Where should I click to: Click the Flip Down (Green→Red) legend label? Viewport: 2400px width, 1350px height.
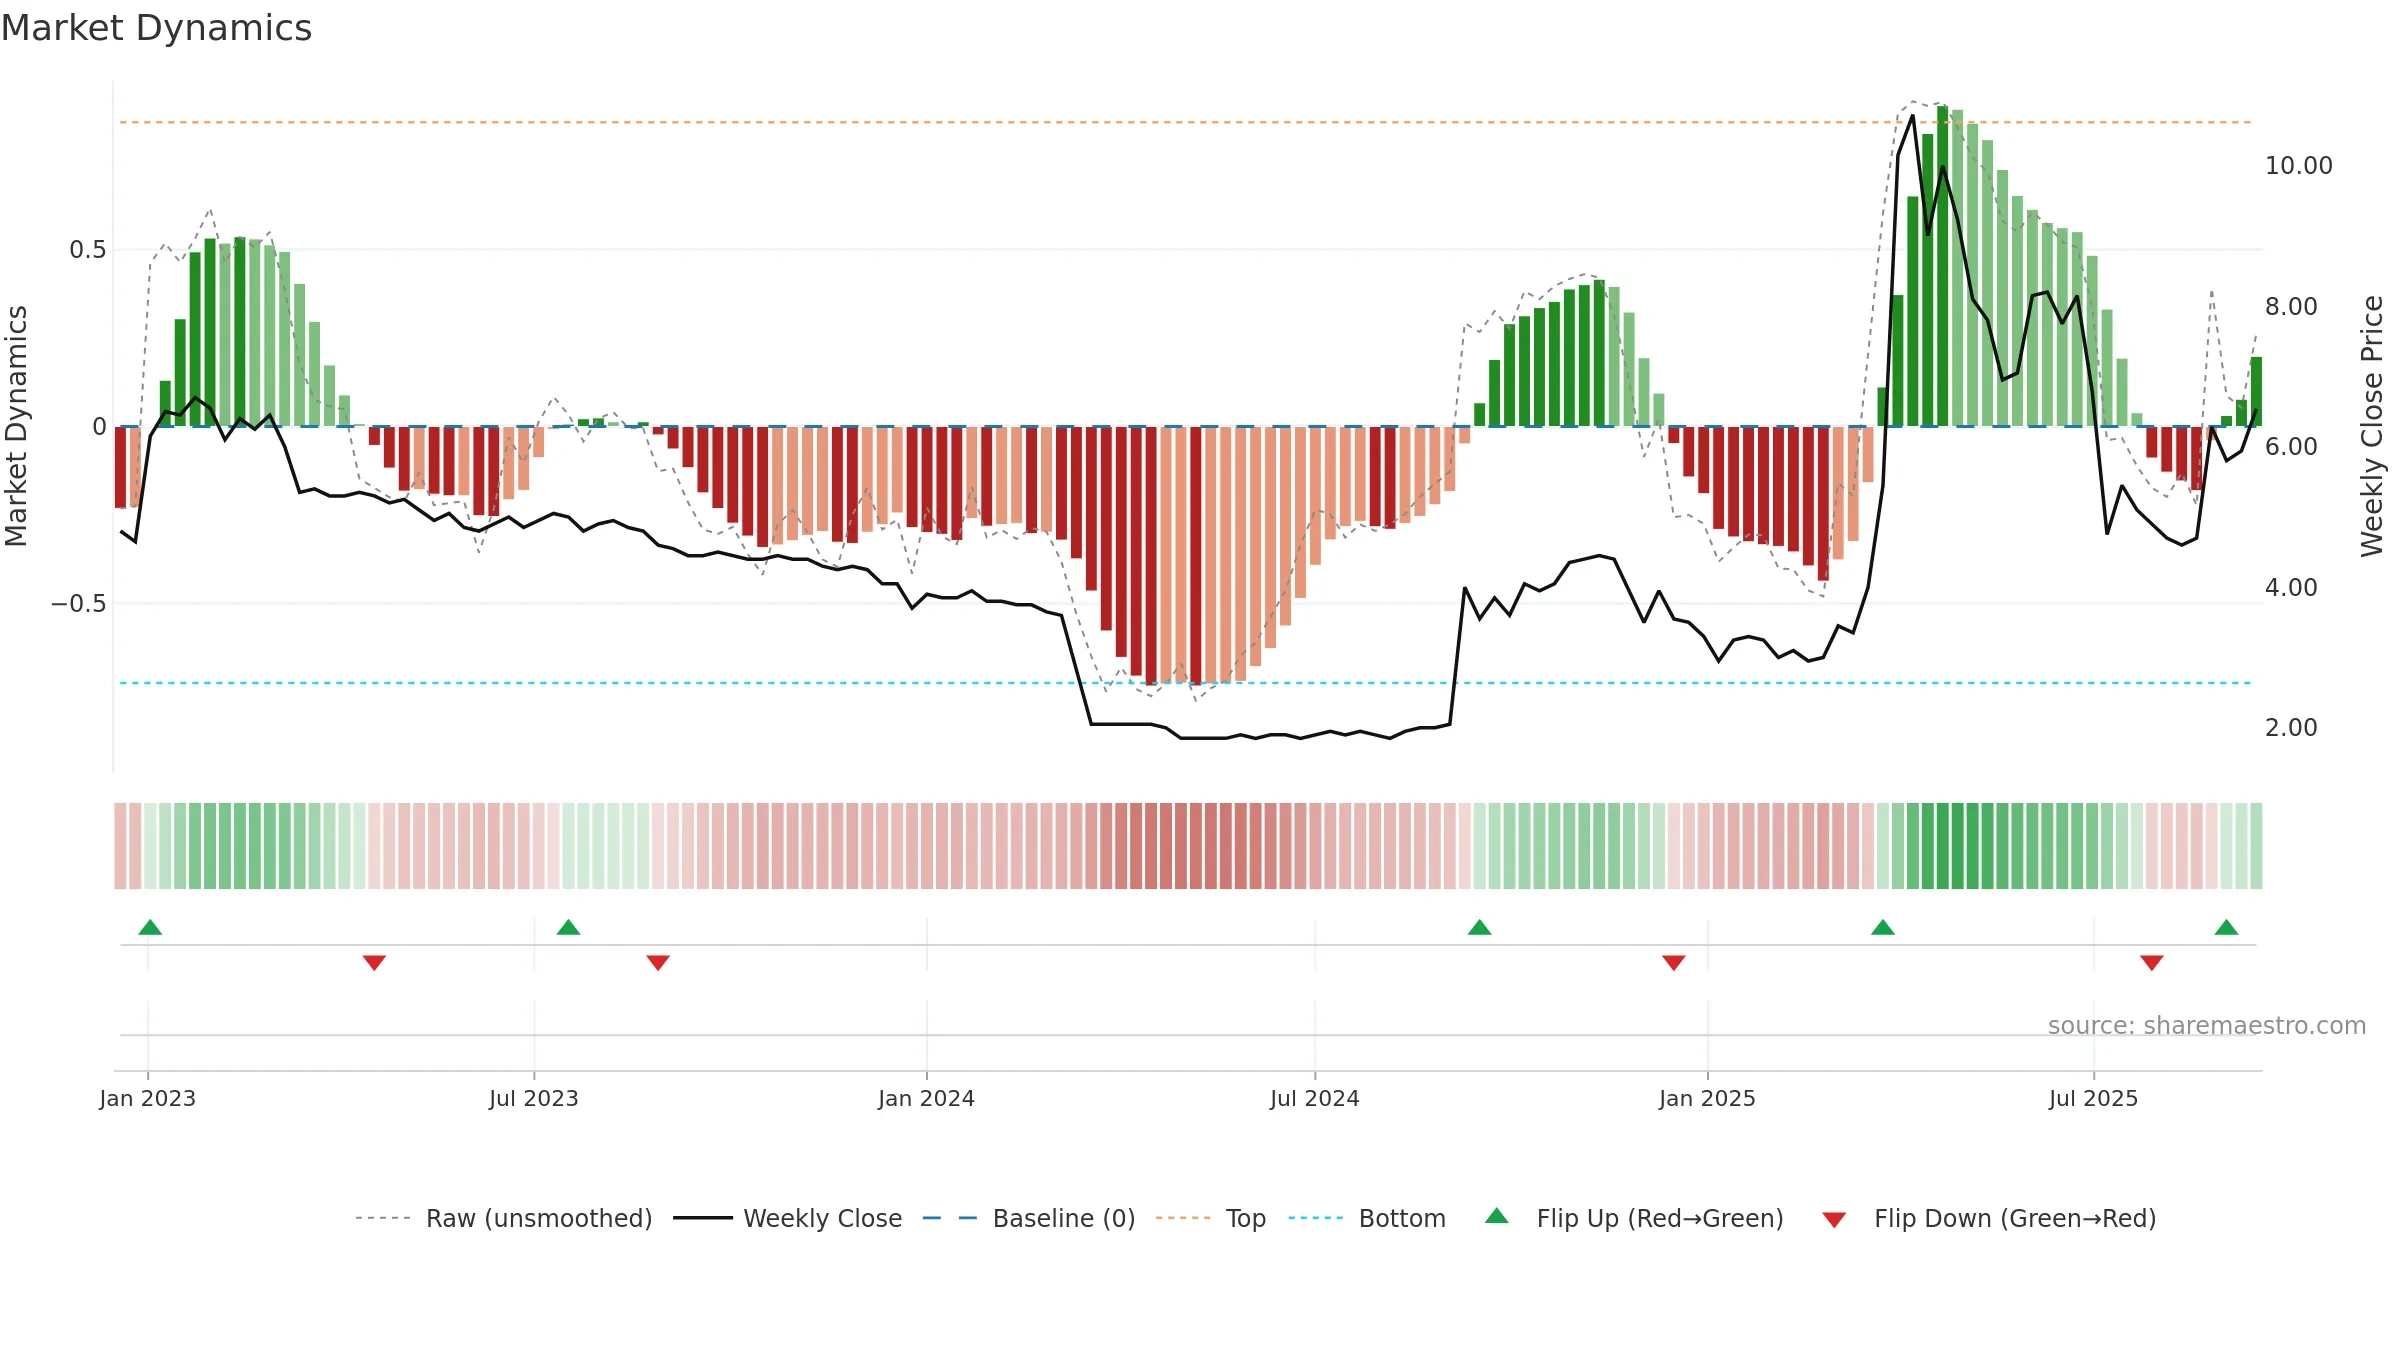point(2015,1218)
